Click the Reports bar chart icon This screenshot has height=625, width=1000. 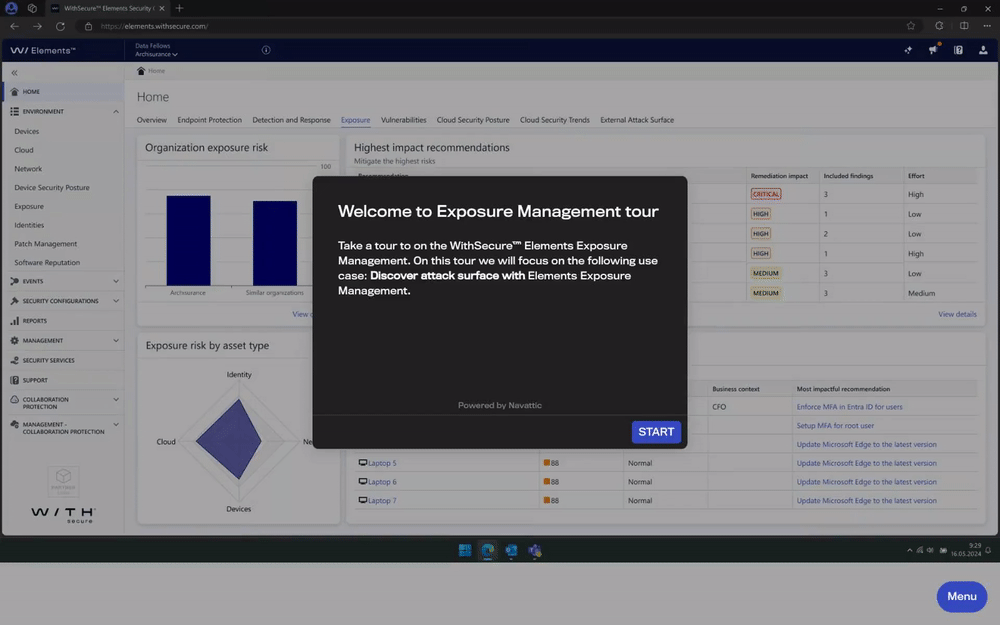point(14,321)
